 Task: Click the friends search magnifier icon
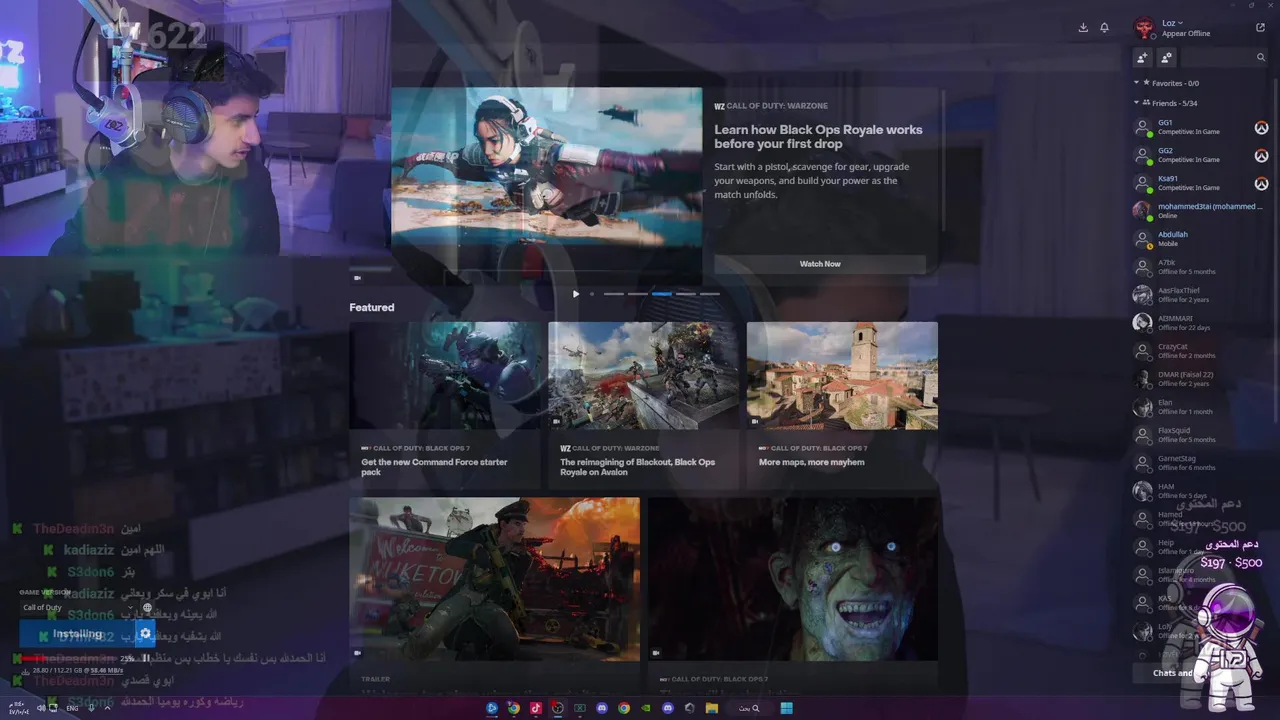coord(1261,58)
